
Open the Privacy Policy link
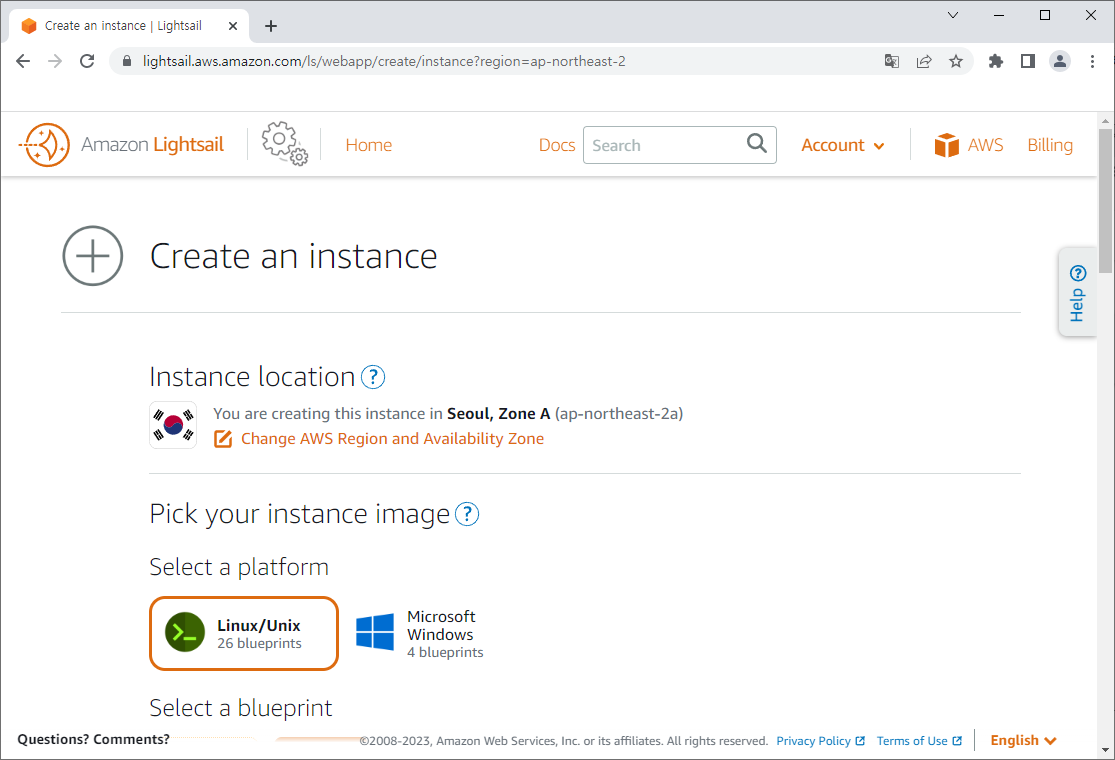point(821,741)
